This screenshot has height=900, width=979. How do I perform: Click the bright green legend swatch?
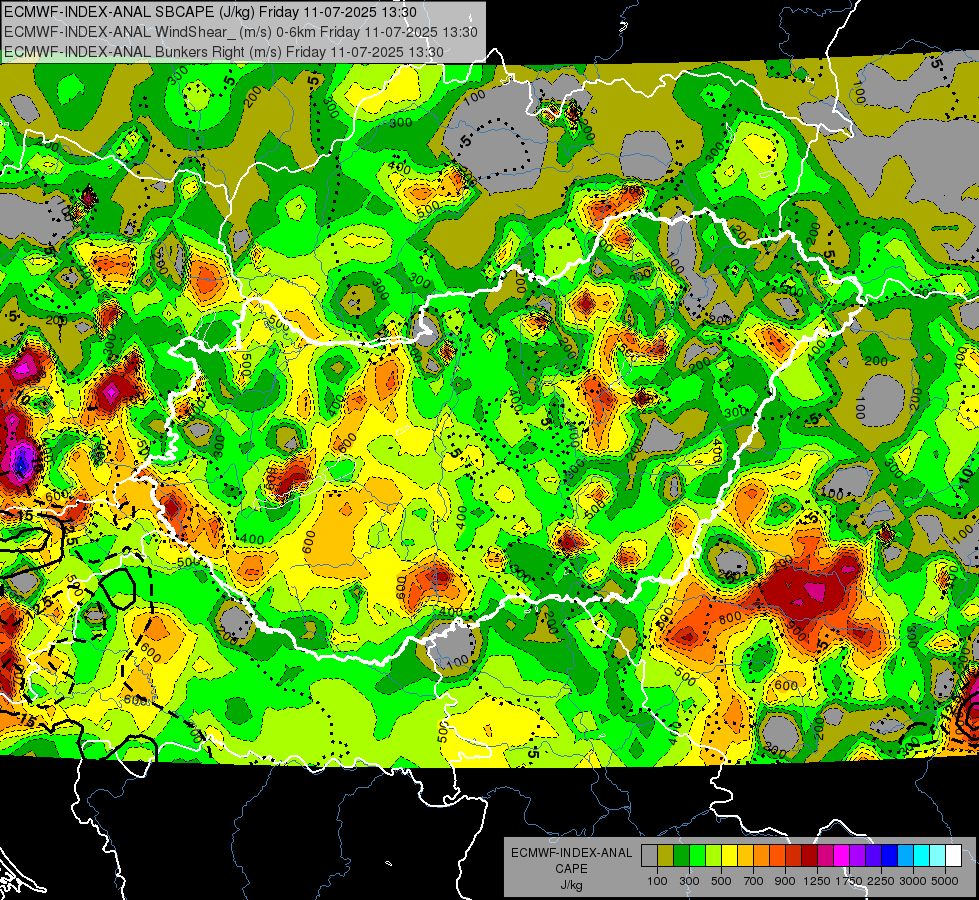[697, 856]
